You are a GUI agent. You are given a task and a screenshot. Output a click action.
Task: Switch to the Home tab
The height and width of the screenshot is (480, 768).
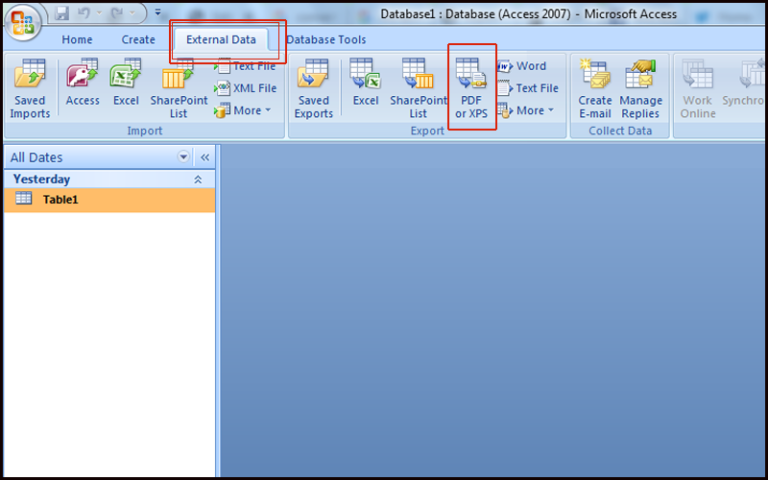point(77,40)
